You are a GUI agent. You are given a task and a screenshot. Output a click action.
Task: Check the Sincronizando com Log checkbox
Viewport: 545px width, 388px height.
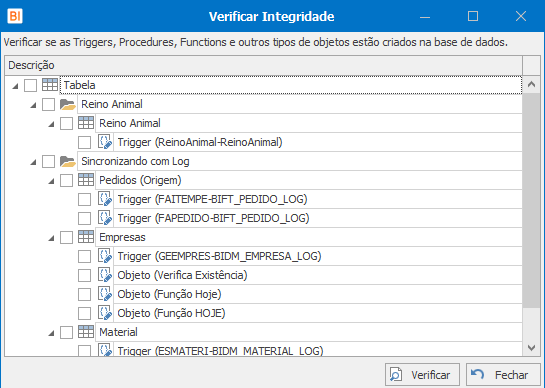(48, 161)
